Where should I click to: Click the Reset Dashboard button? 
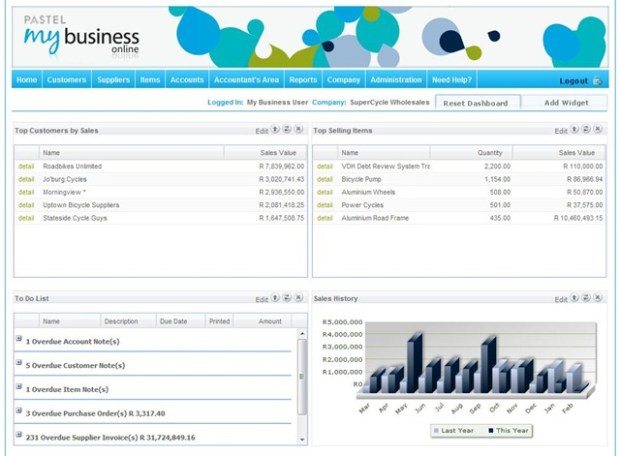coord(478,102)
